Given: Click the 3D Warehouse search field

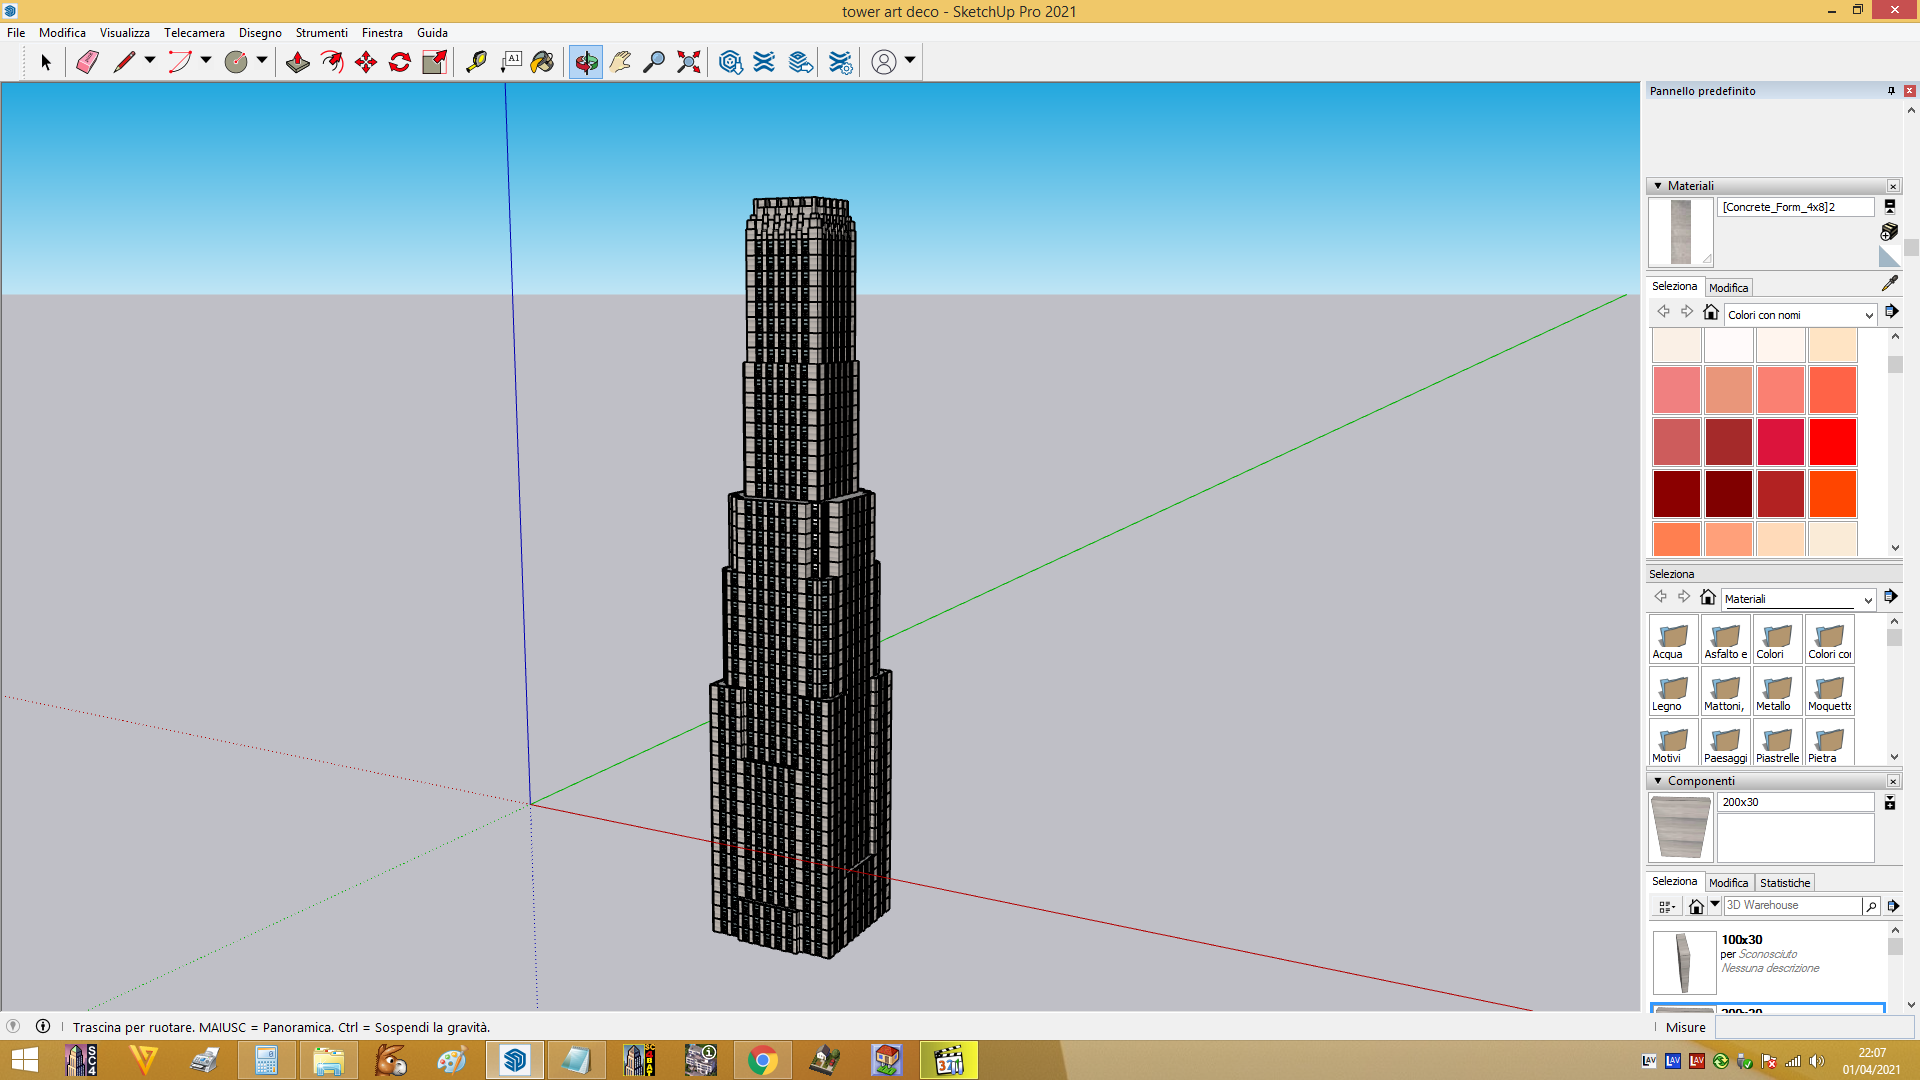Looking at the screenshot, I should coord(1793,906).
